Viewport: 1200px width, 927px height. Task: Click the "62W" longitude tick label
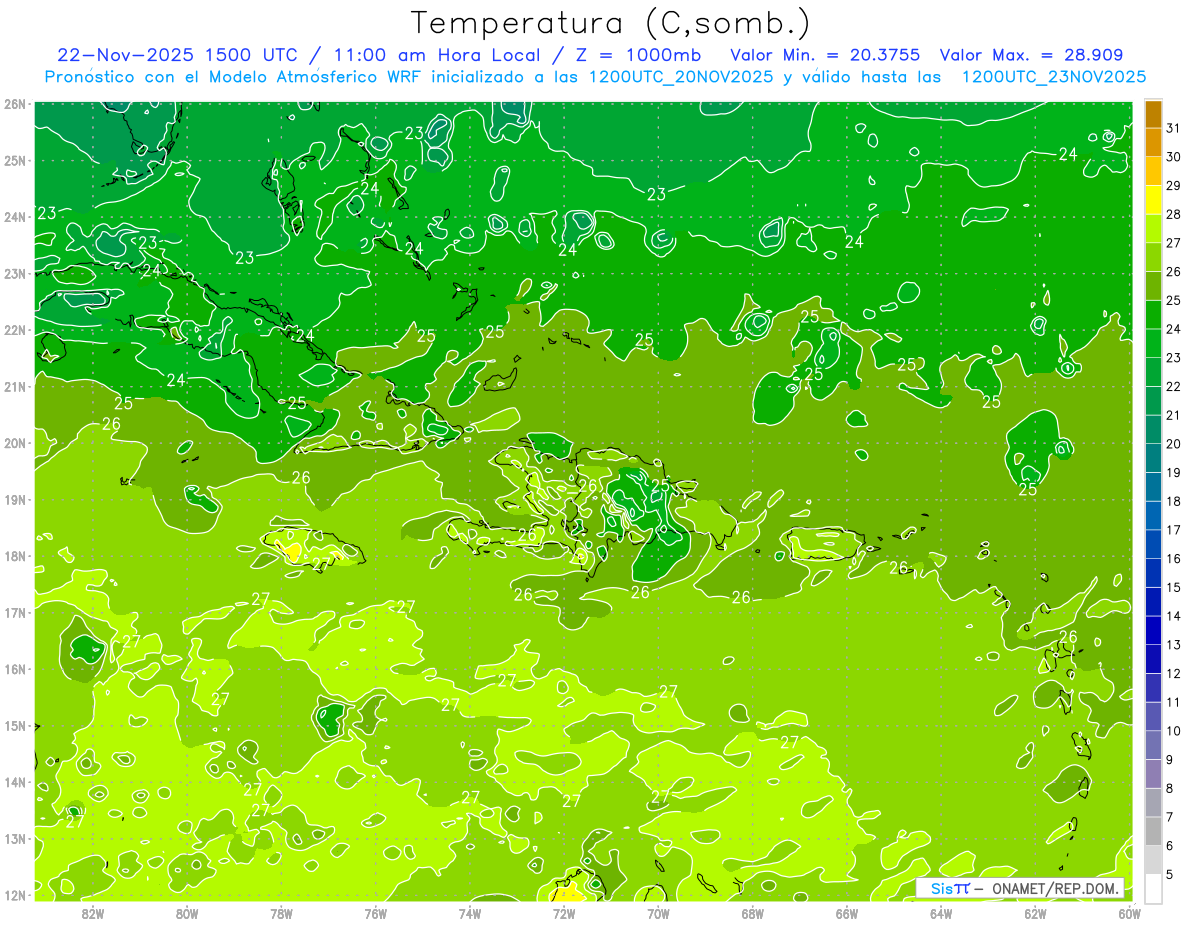pos(1036,912)
